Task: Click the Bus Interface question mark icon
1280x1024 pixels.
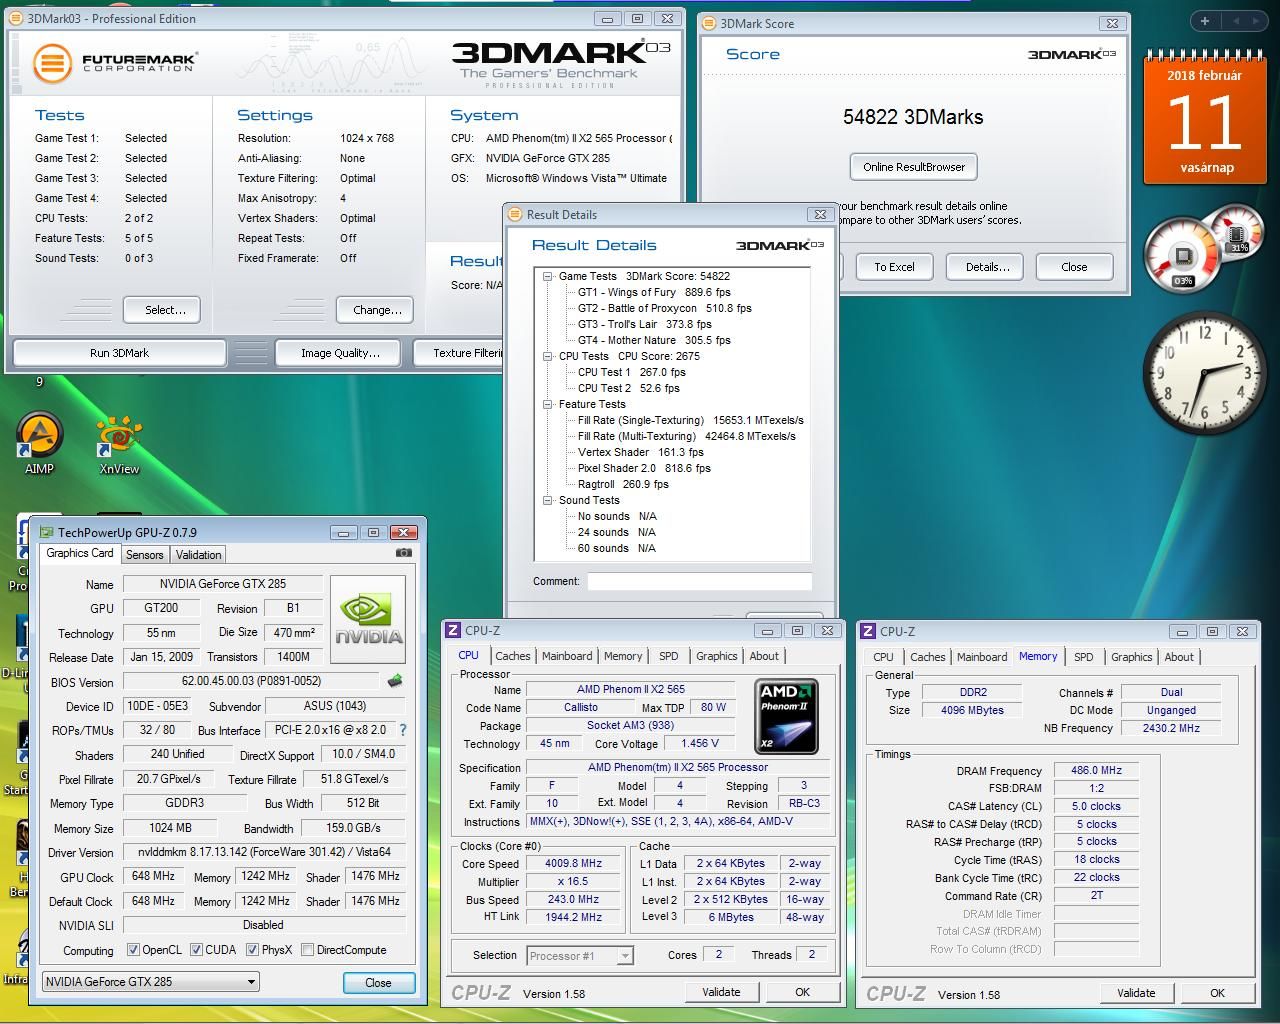Action: [x=403, y=731]
